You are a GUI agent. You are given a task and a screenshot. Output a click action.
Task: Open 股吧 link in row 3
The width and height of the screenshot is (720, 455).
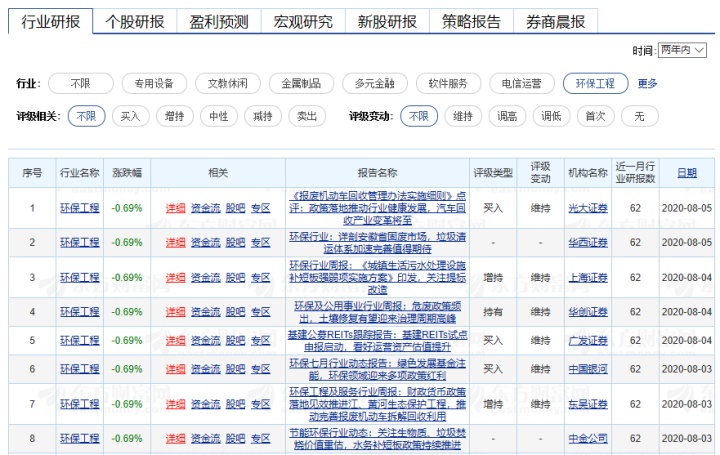[235, 277]
